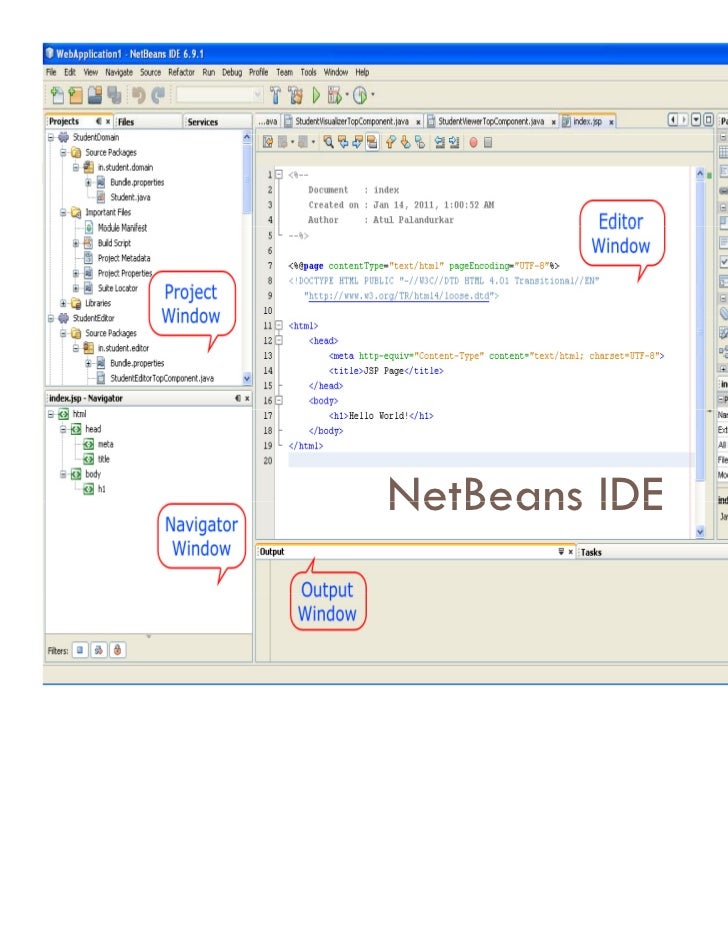Toggle highlight search in editor toolbar
Screen dimensions: 728x943
coord(372,143)
